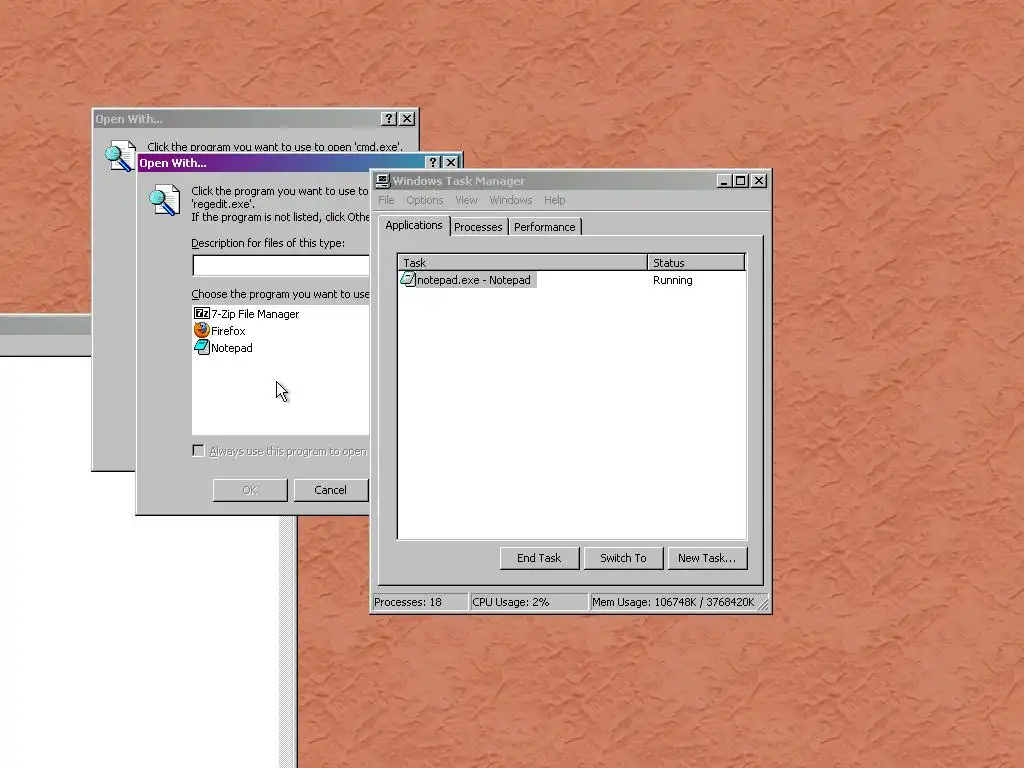The height and width of the screenshot is (768, 1024).
Task: Click the Task Manager resize grip
Action: pyautogui.click(x=763, y=604)
